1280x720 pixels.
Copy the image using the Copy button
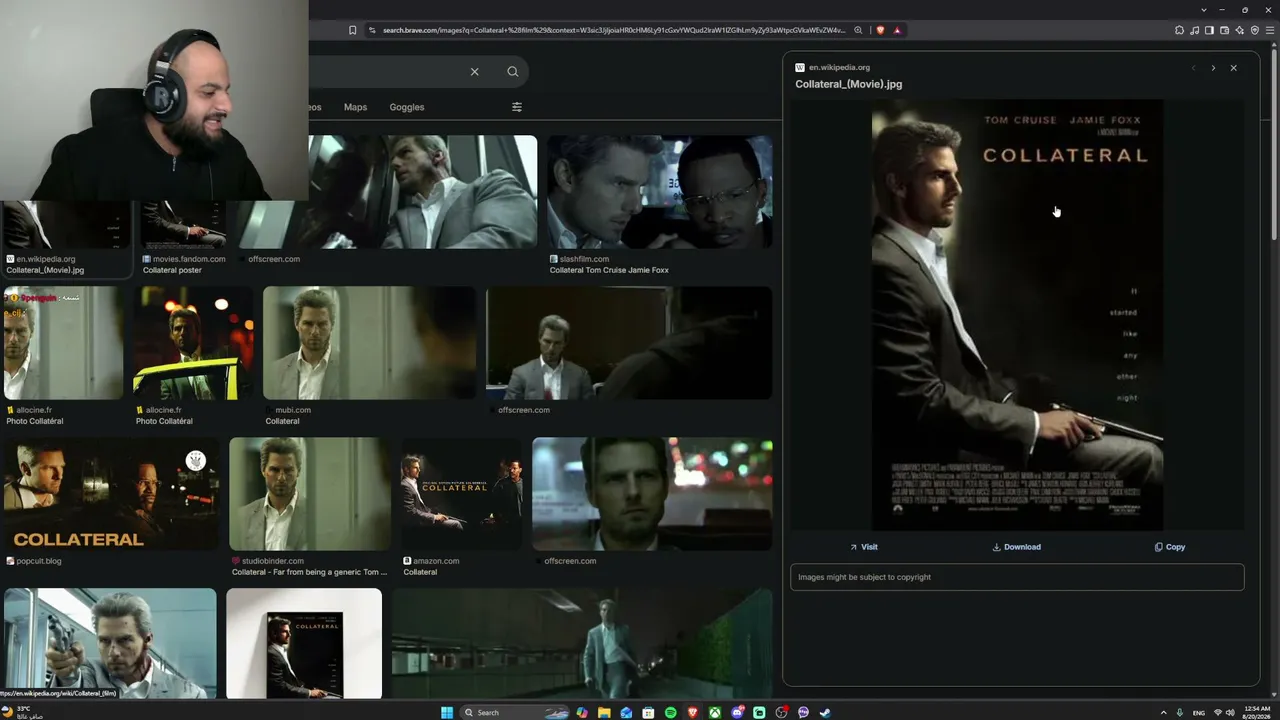click(x=1170, y=547)
